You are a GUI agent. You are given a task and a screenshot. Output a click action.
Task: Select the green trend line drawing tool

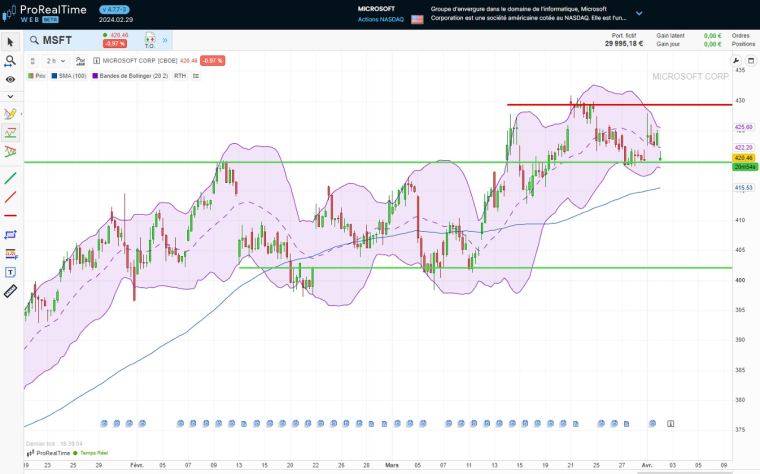[10, 178]
